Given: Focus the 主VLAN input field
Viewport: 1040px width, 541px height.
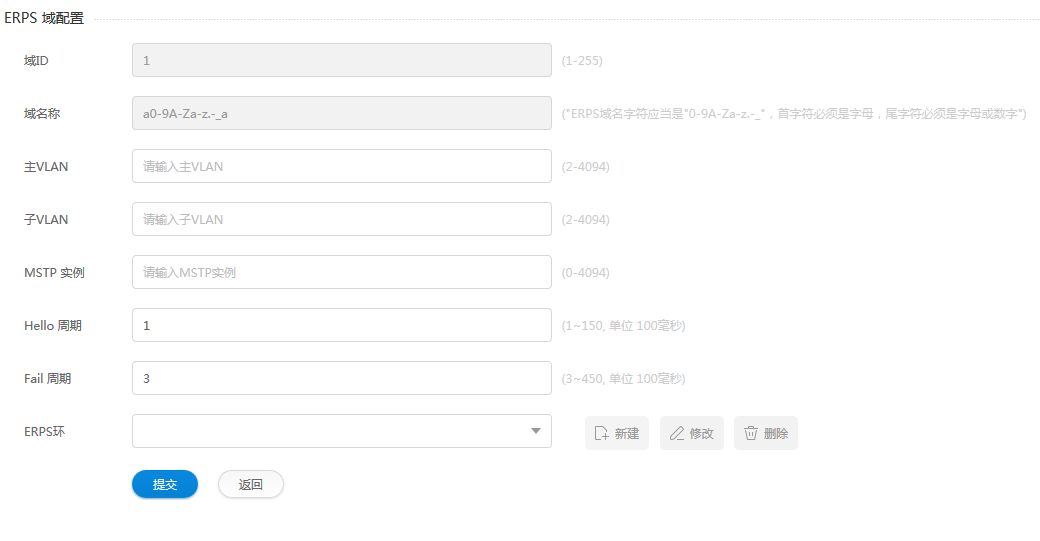Looking at the screenshot, I should click(342, 166).
